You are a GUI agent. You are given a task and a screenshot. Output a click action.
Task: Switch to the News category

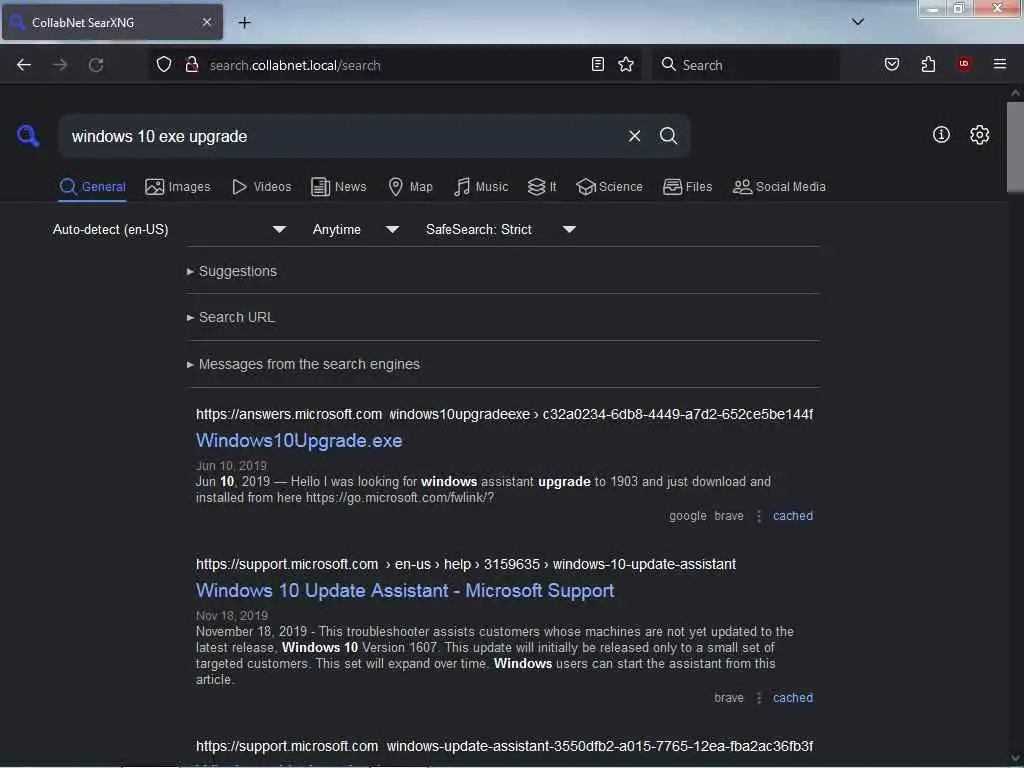pyautogui.click(x=338, y=187)
